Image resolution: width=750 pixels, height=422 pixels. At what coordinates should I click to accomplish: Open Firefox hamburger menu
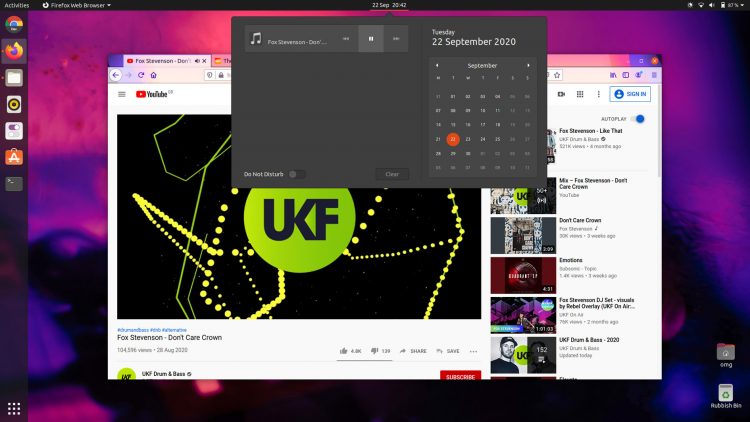pyautogui.click(x=654, y=75)
